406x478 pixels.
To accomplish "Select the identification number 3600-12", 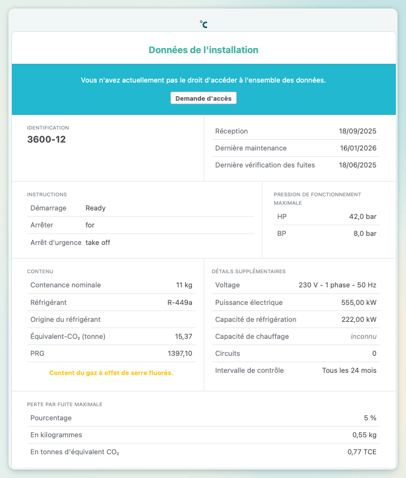I will pos(46,139).
